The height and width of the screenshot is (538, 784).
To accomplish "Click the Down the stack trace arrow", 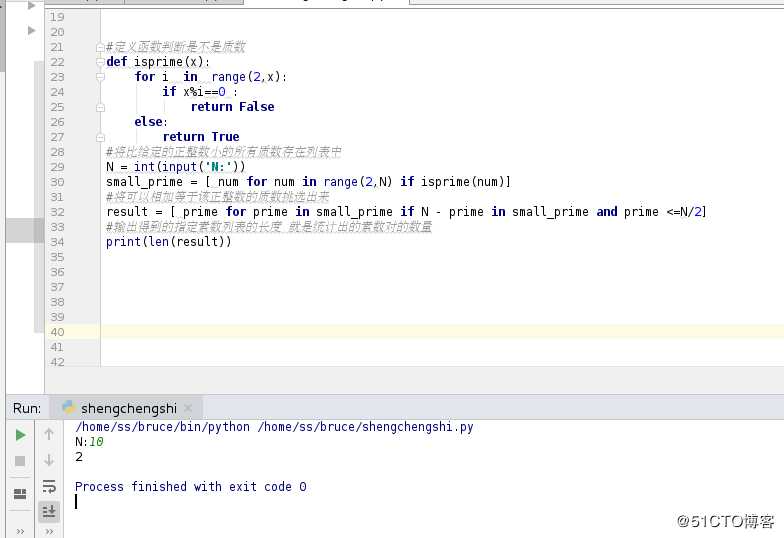I will pos(49,460).
